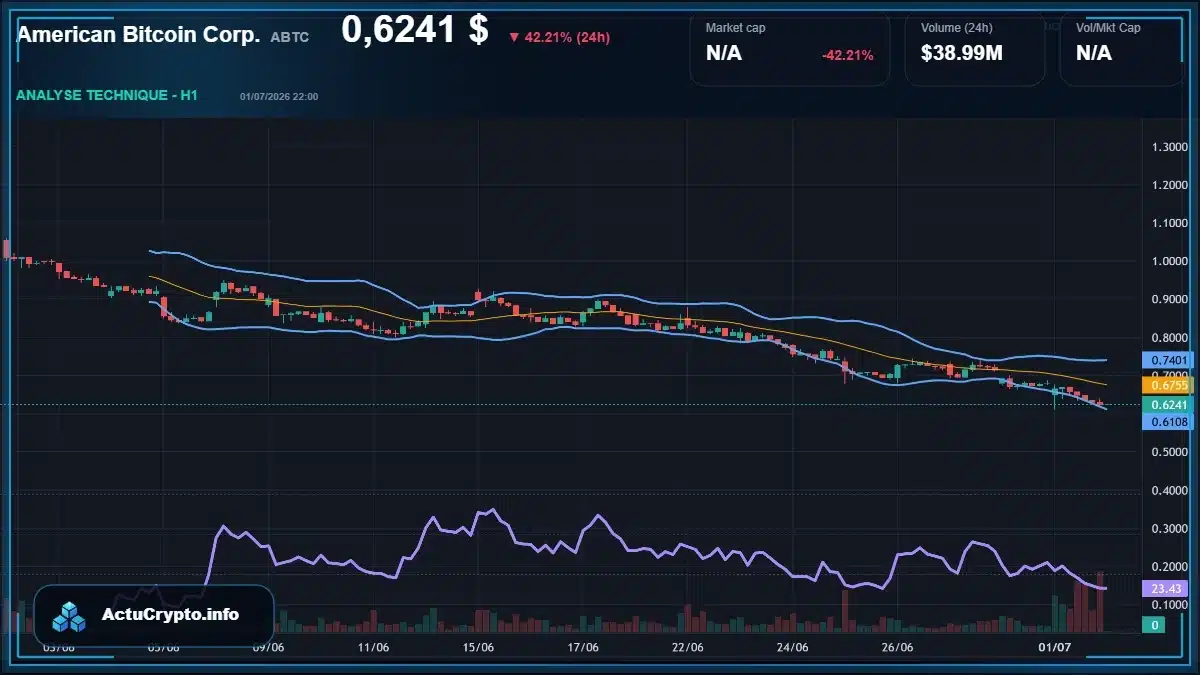This screenshot has width=1200, height=675.
Task: Click the purple 23.43 indicator tag
Action: [x=1163, y=590]
